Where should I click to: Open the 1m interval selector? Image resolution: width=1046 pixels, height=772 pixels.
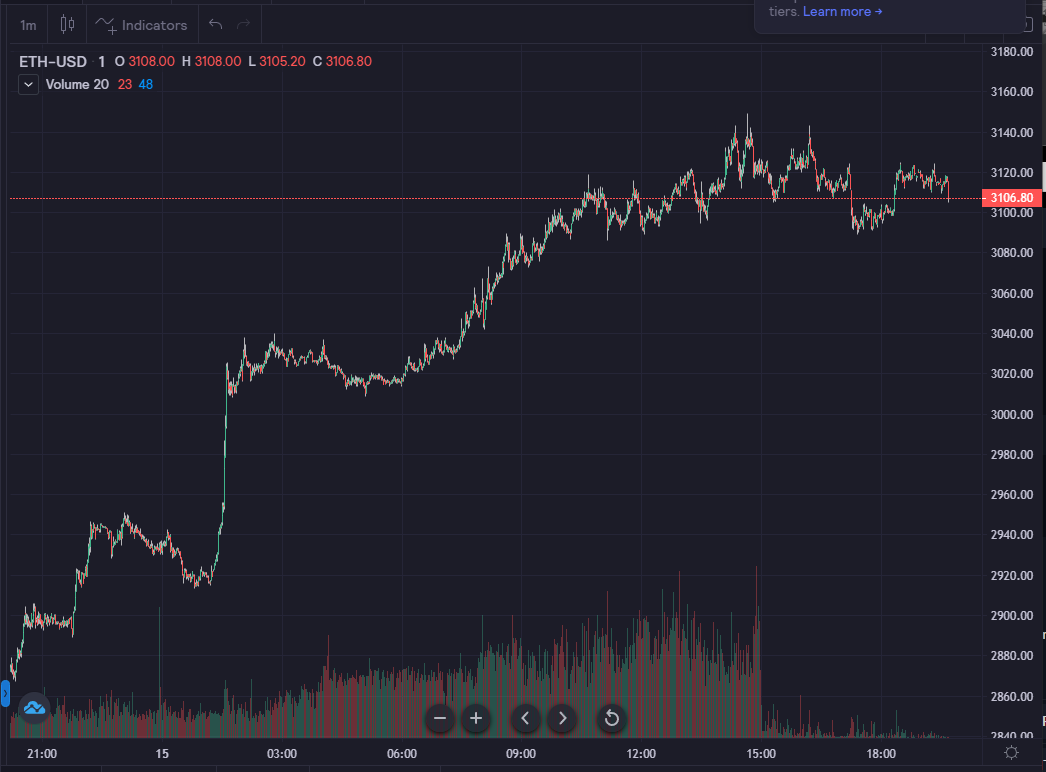pyautogui.click(x=28, y=25)
